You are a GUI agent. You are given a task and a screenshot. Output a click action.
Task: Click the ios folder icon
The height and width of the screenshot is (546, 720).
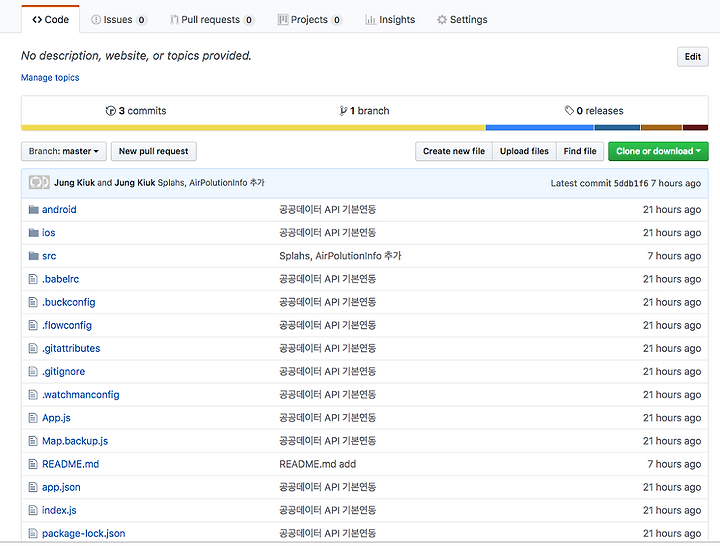coord(33,233)
